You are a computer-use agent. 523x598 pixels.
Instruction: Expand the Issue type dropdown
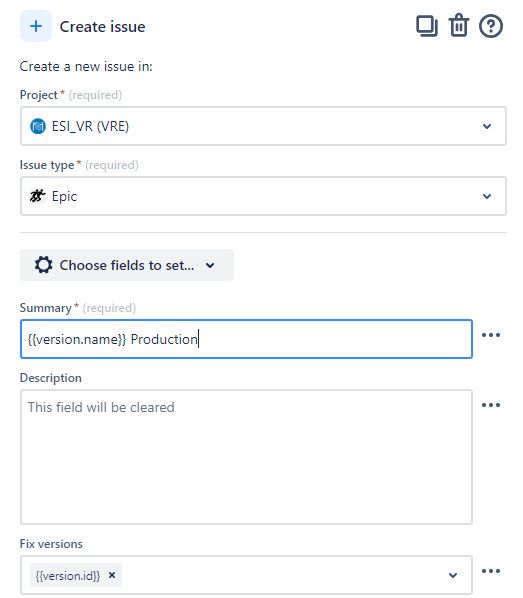click(x=487, y=196)
